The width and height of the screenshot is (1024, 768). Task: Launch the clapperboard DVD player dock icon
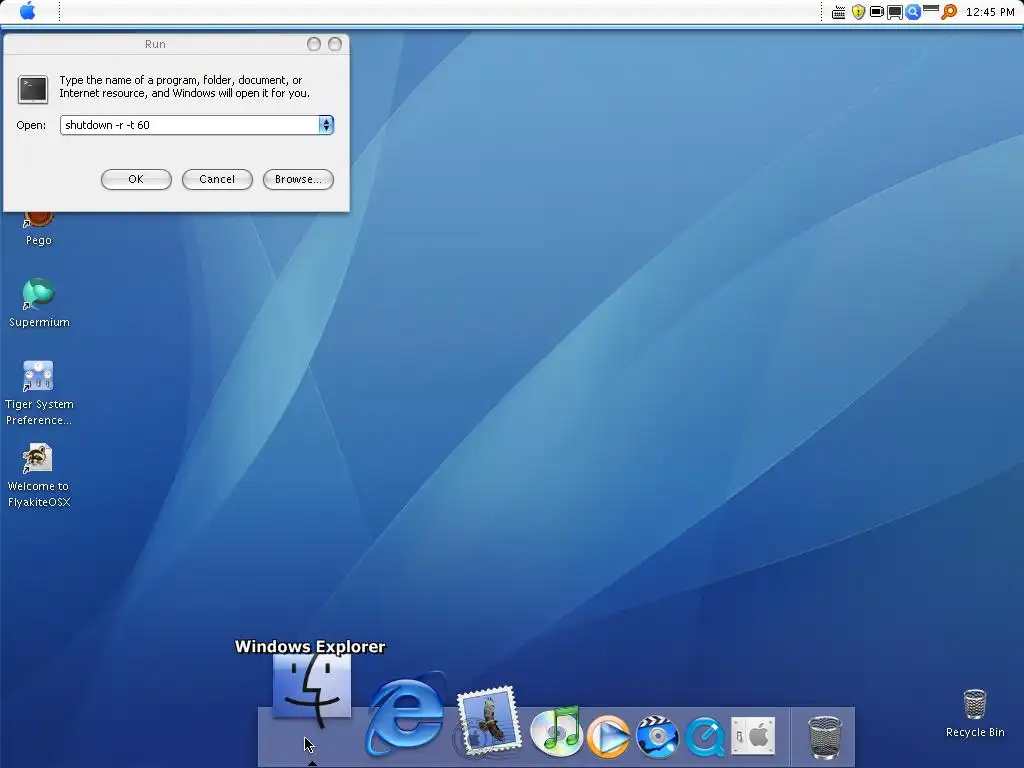click(x=657, y=735)
